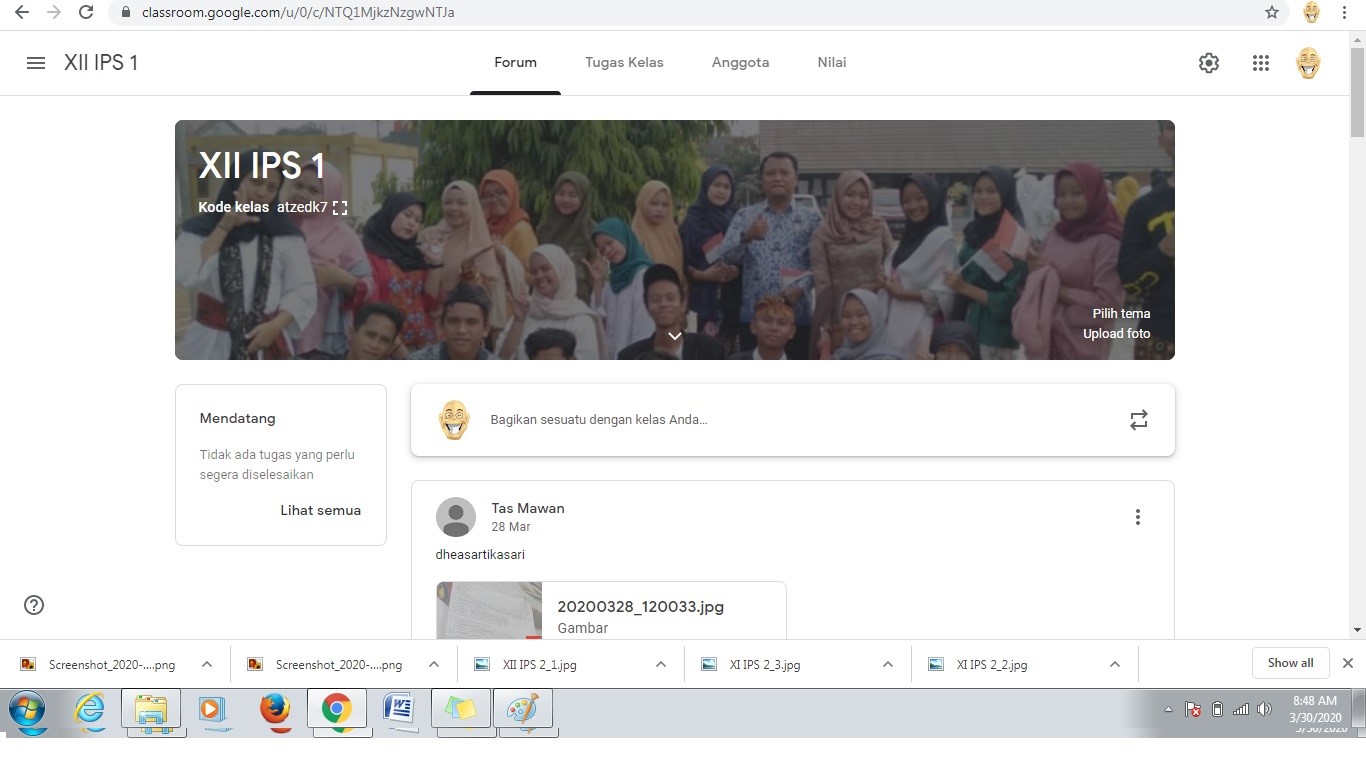
Task: Go to the Nilai tab
Action: click(831, 63)
